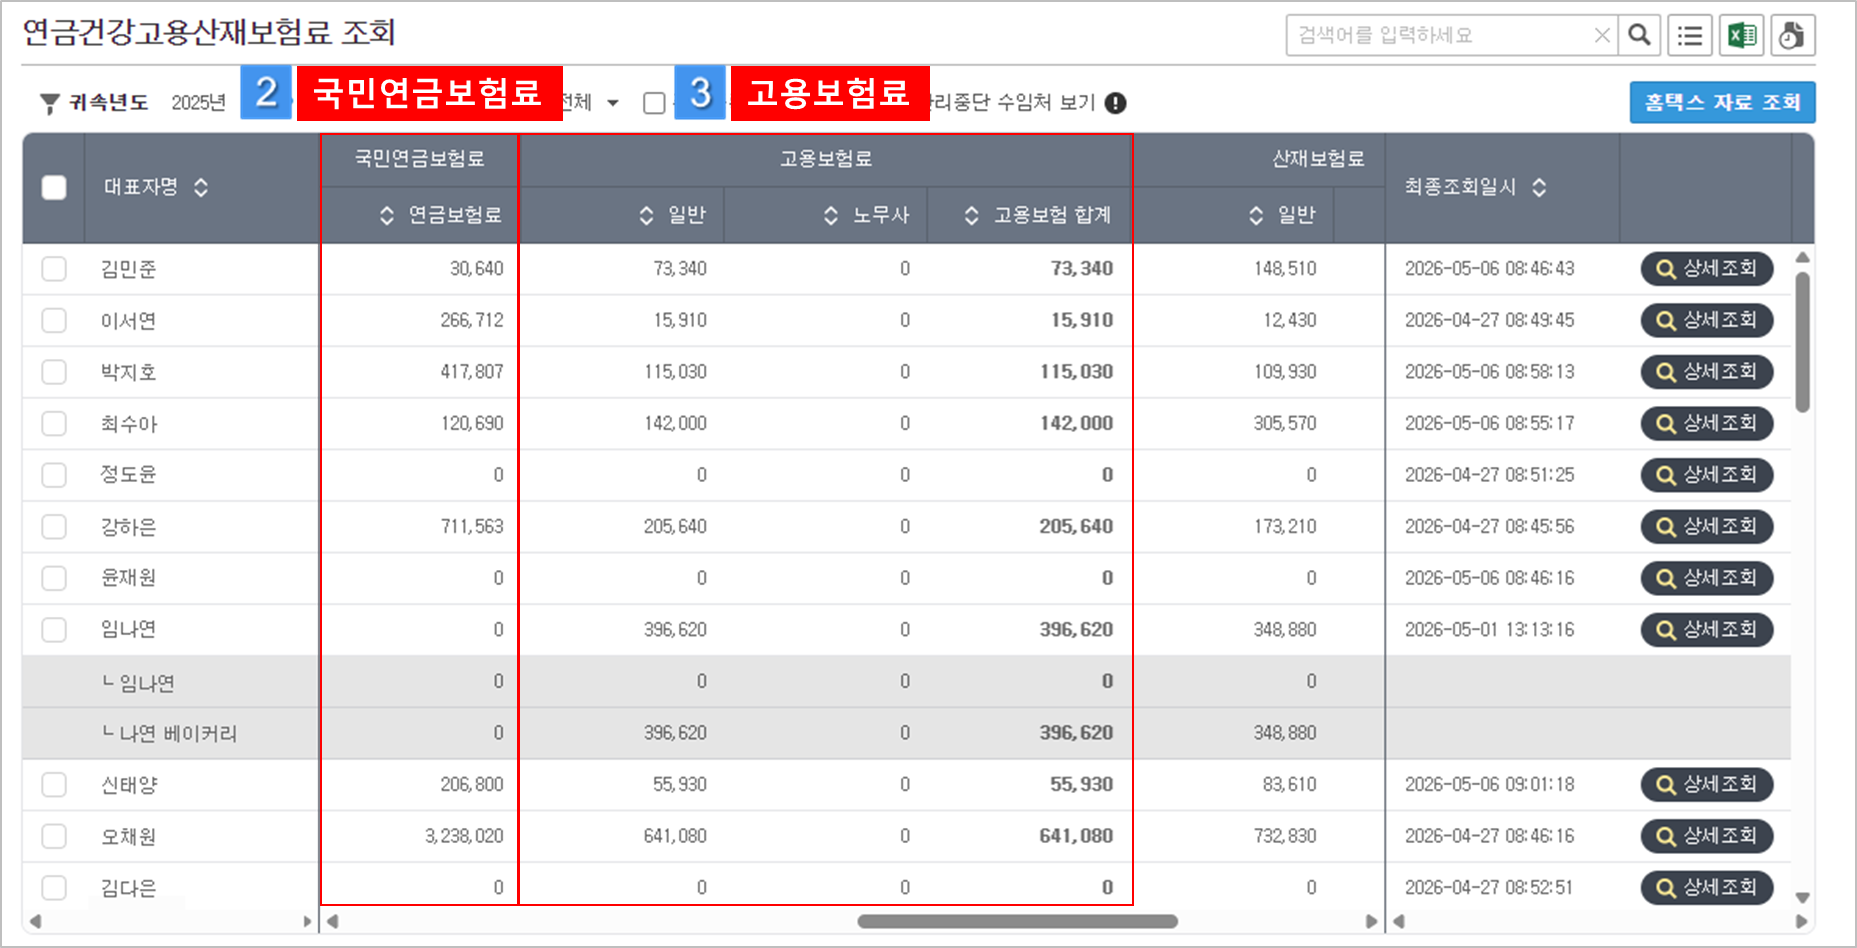The height and width of the screenshot is (948, 1857).
Task: Click the exclamation info icon
Action: click(1116, 103)
